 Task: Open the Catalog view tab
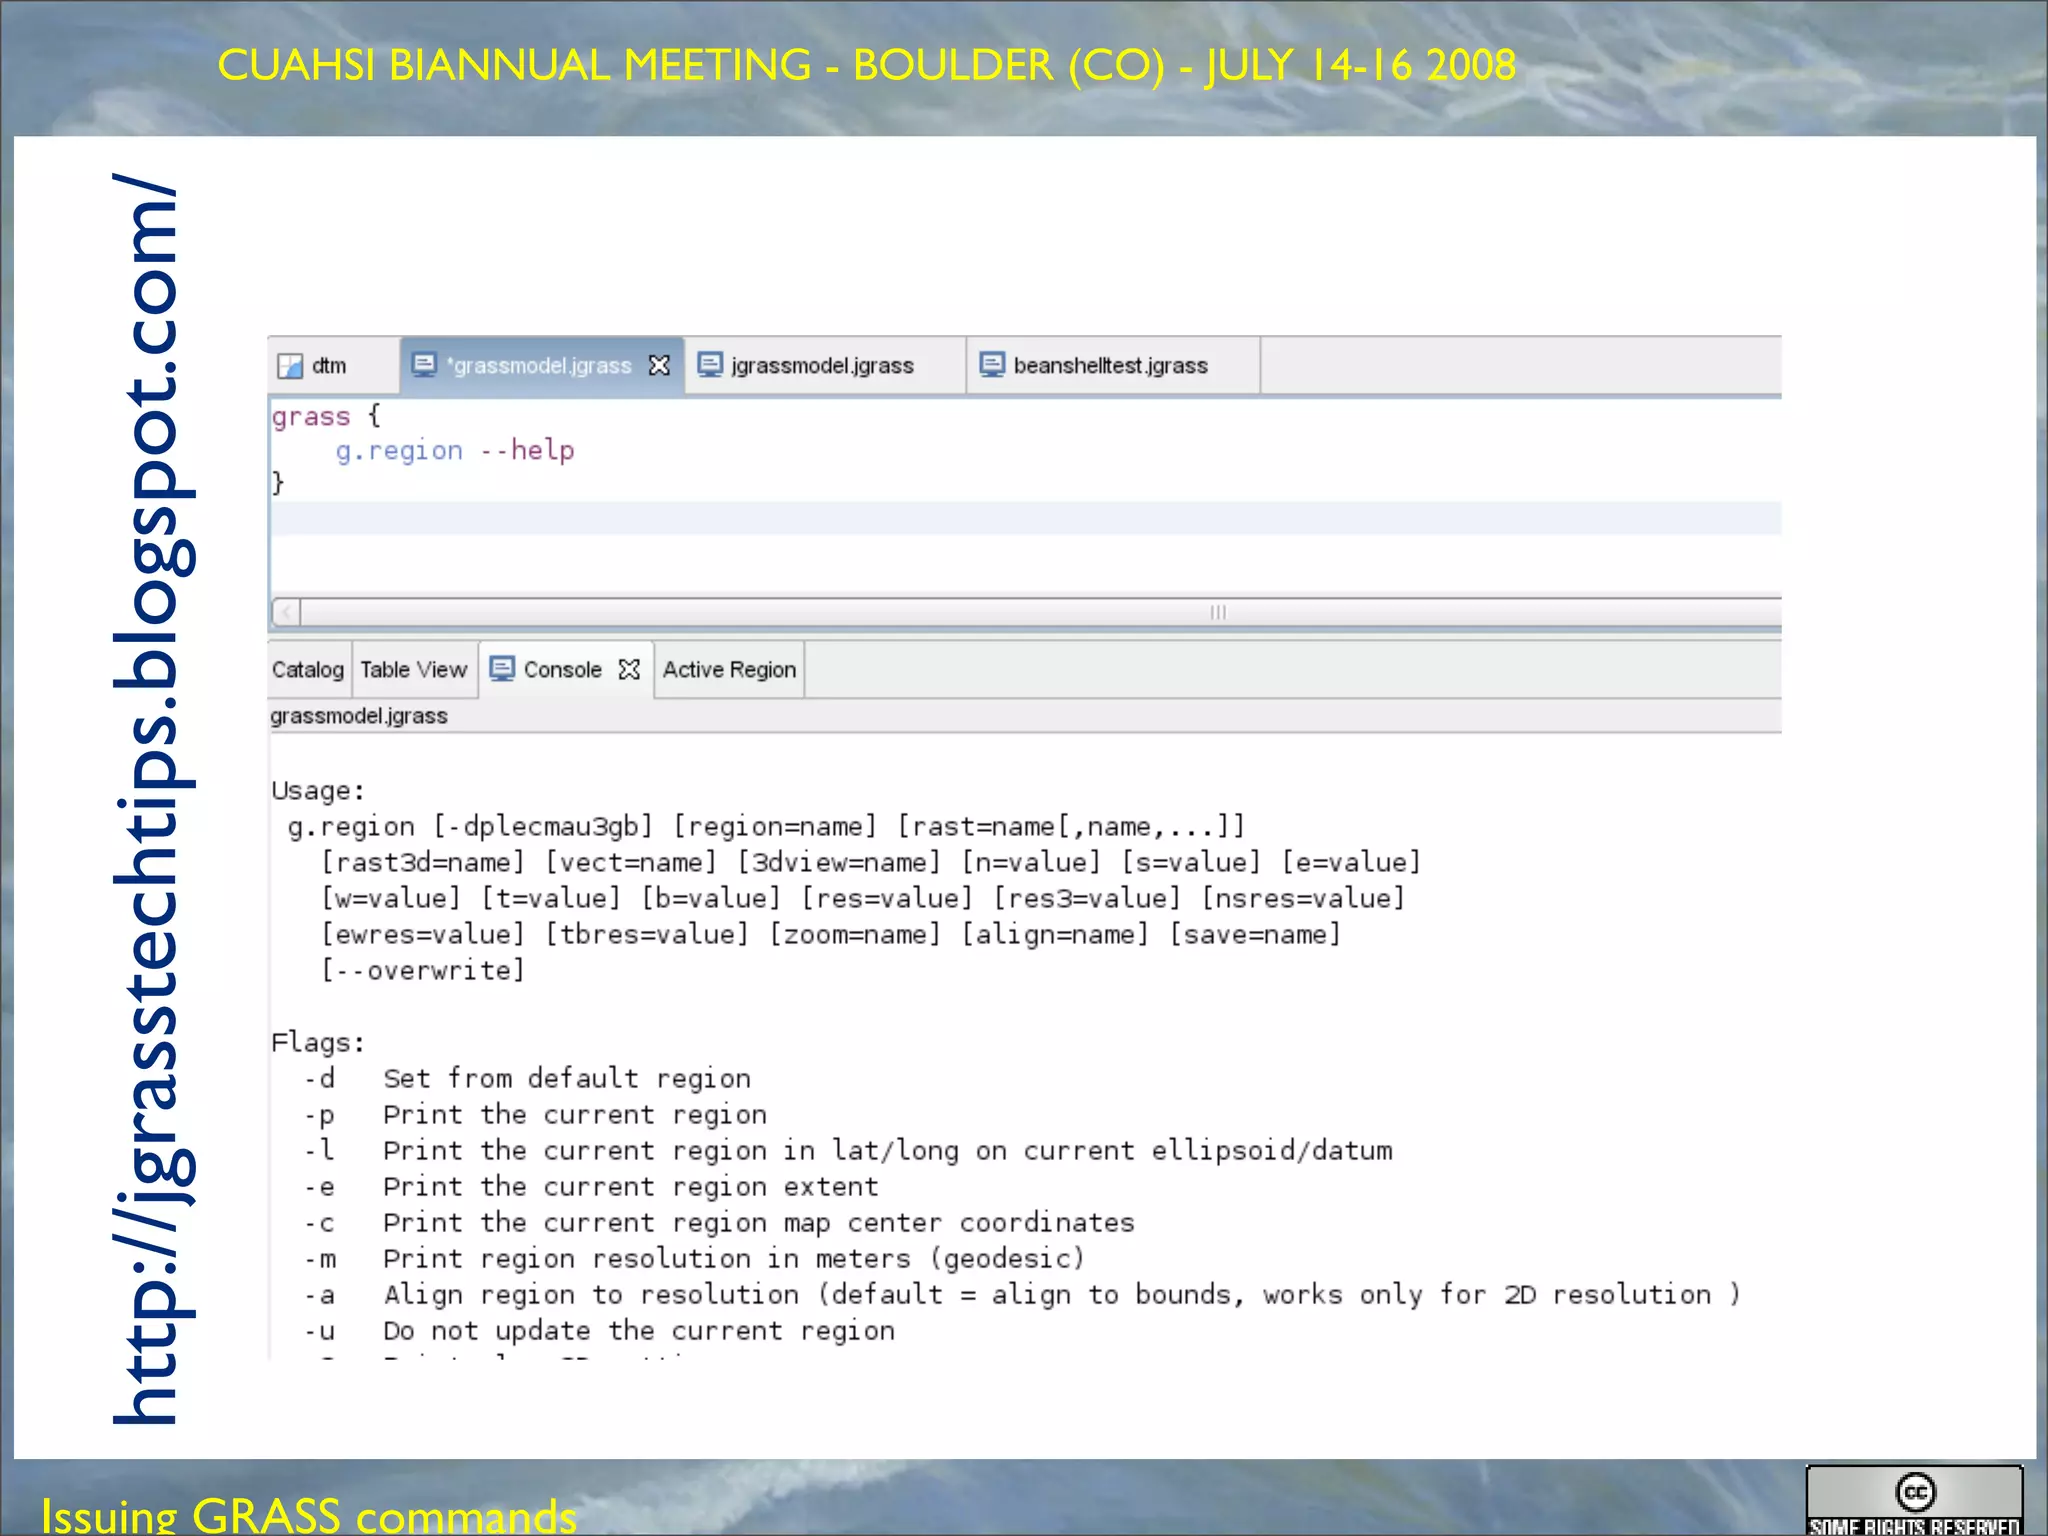coord(308,670)
